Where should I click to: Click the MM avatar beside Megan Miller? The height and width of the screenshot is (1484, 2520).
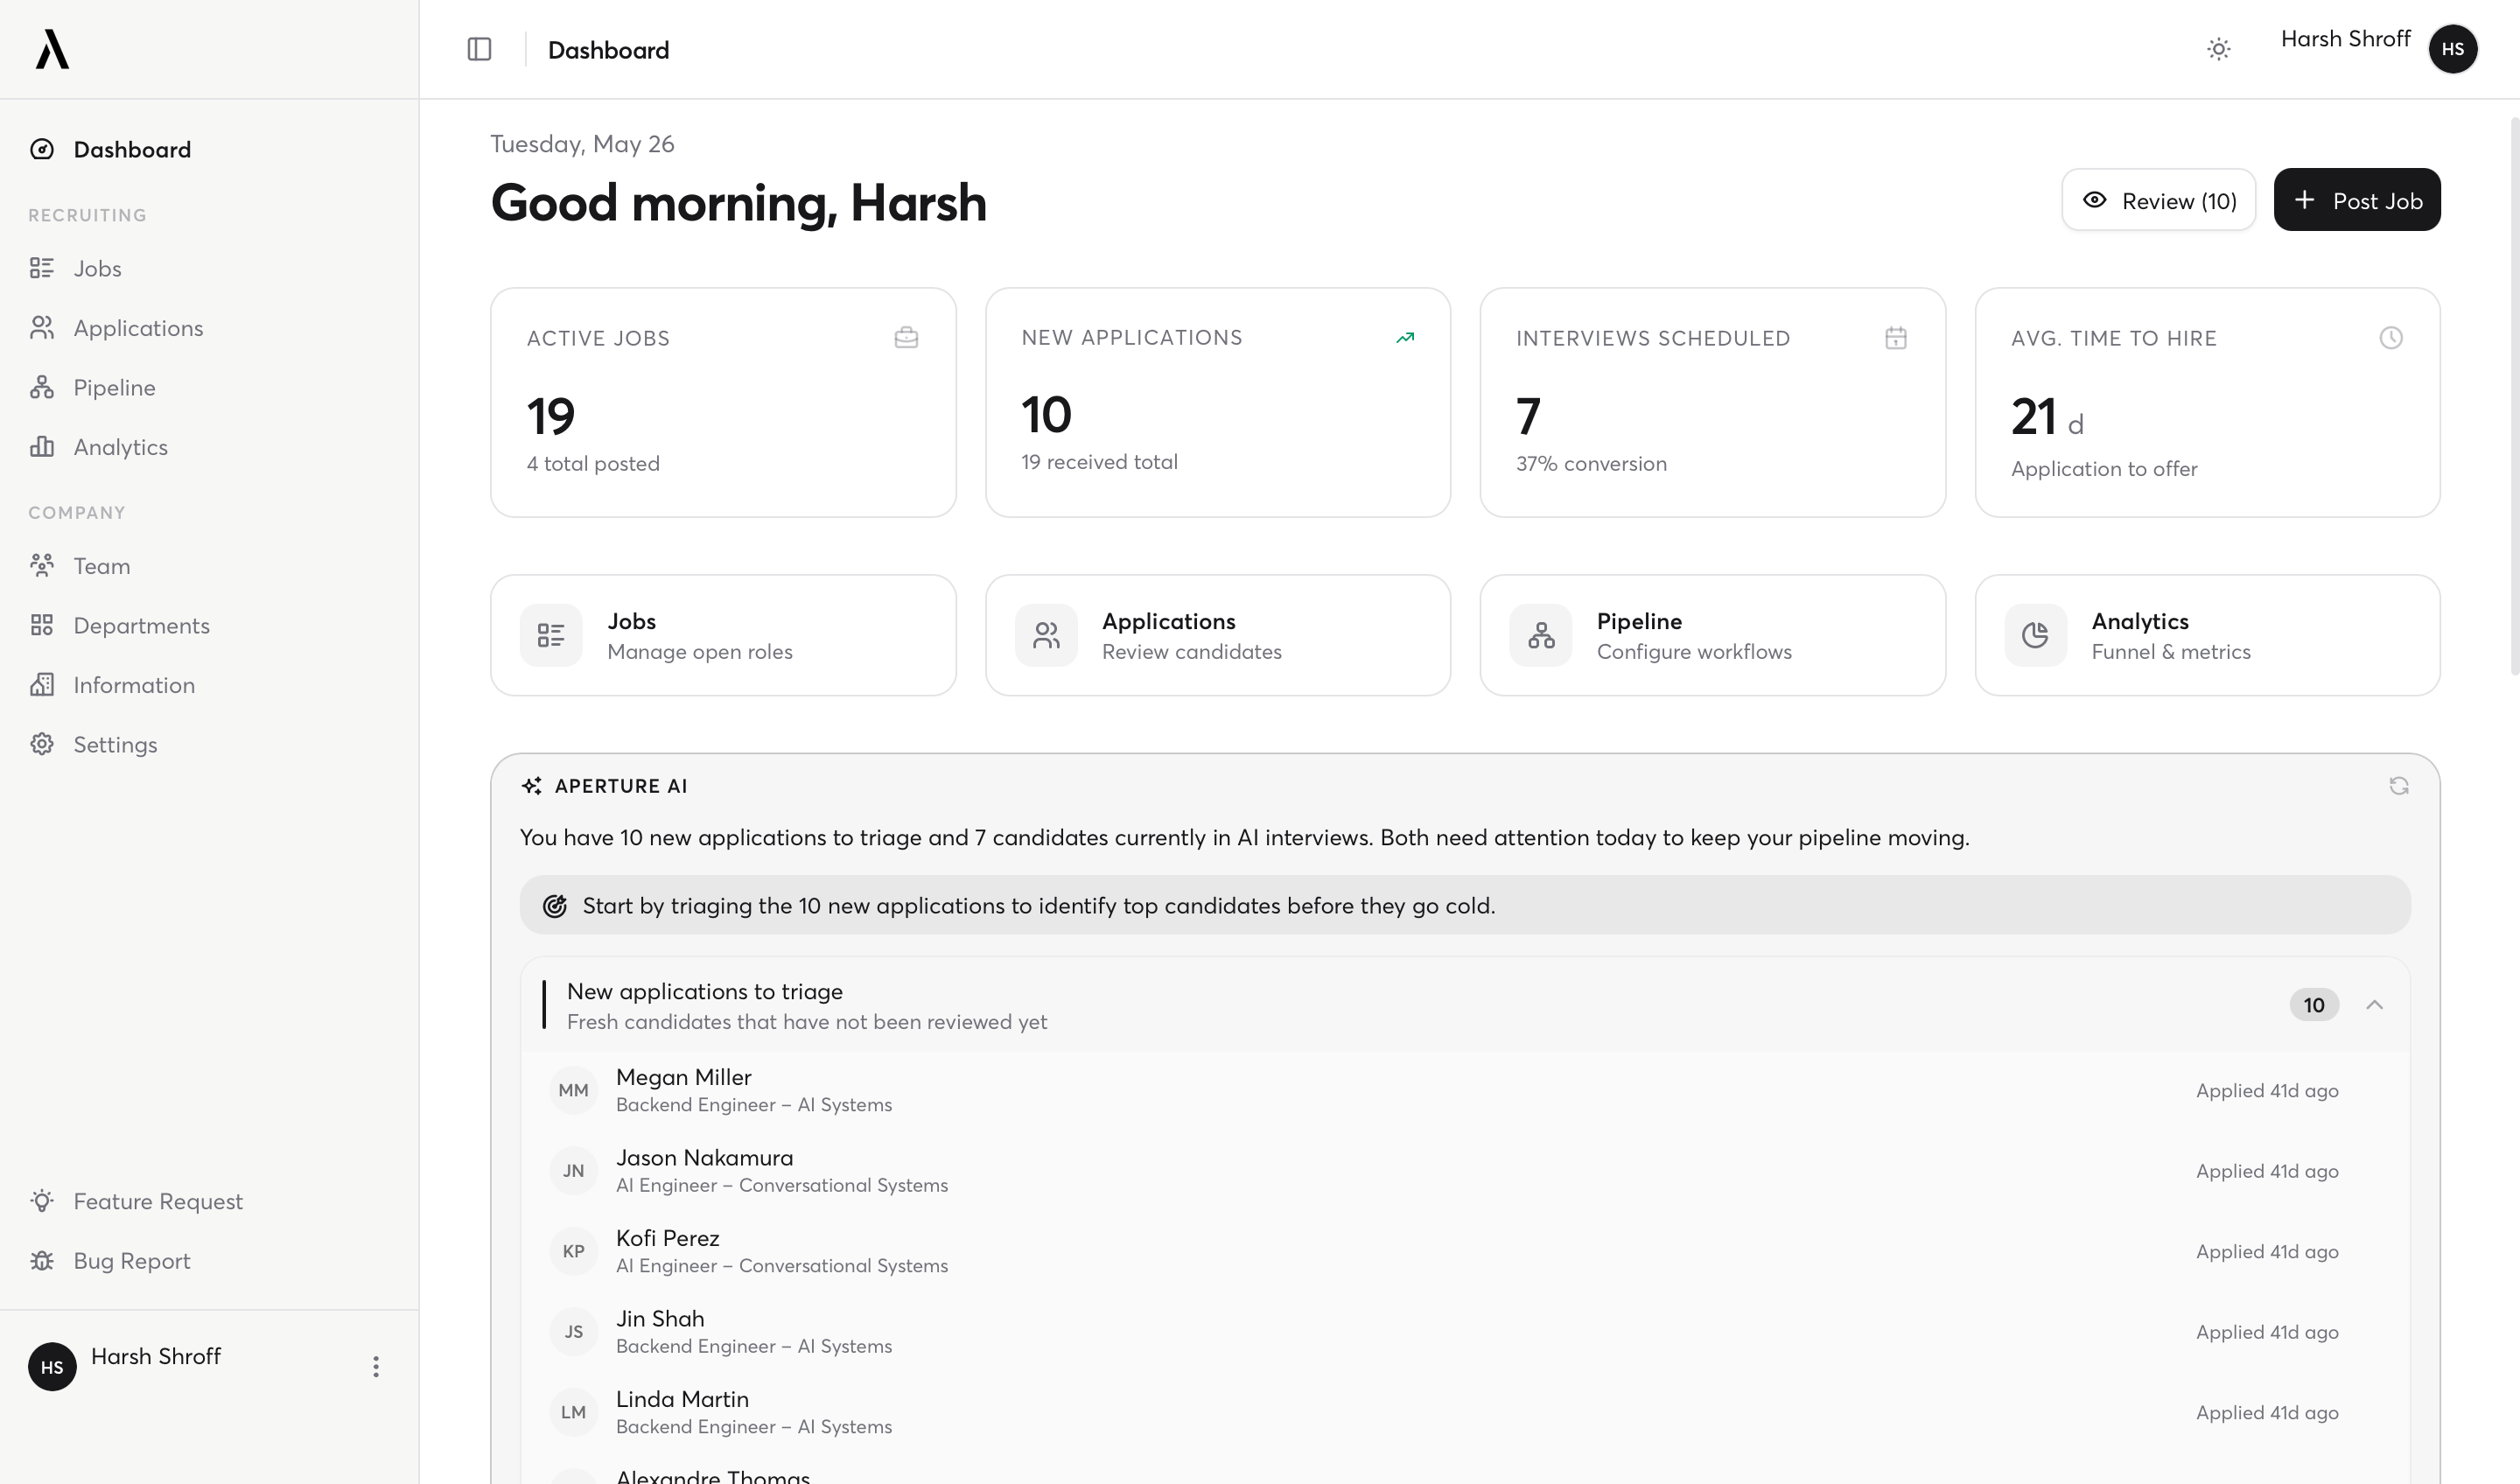pos(573,1090)
